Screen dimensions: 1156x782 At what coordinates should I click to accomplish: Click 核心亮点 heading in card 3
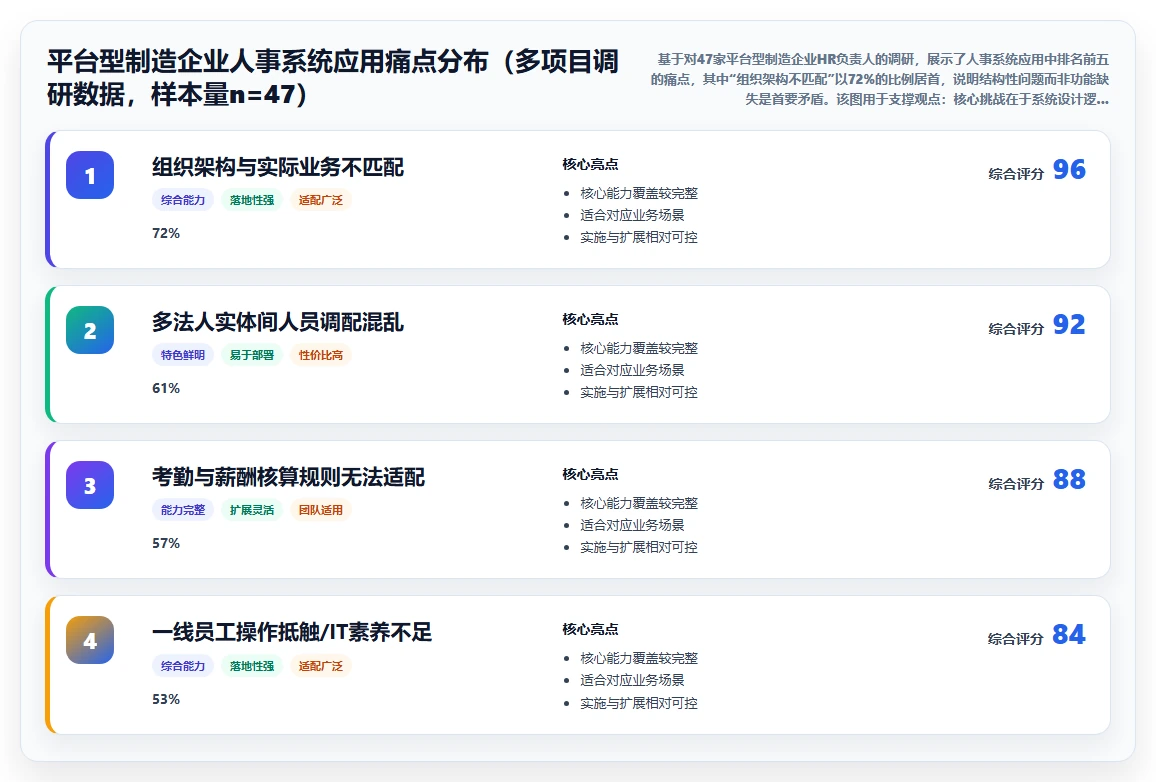click(590, 474)
